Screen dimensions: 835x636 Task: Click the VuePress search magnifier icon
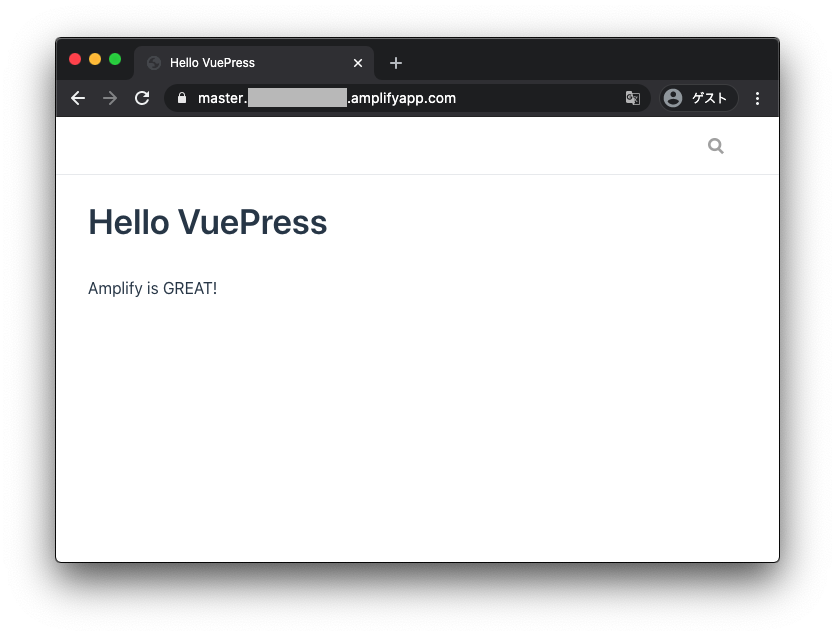coord(716,145)
